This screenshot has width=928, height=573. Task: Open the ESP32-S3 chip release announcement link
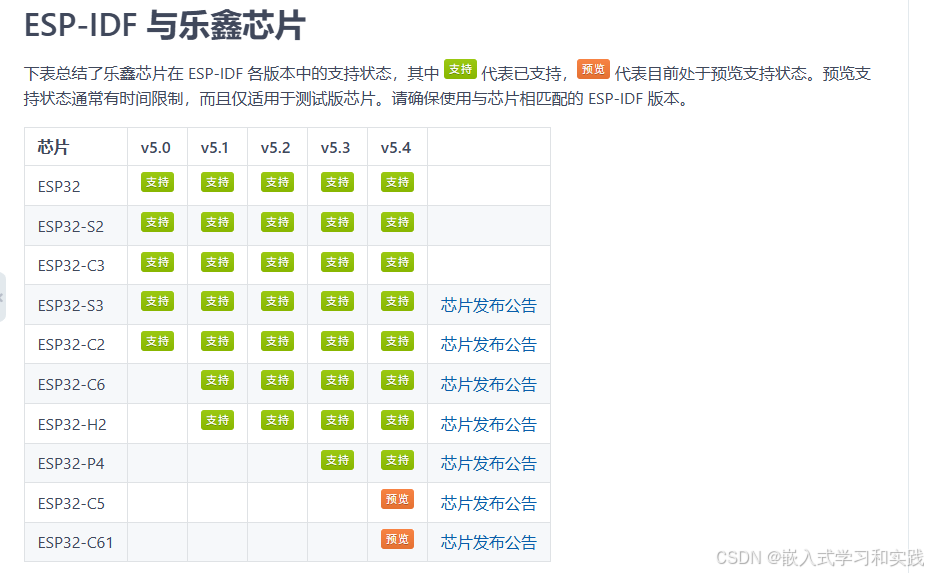tap(488, 305)
